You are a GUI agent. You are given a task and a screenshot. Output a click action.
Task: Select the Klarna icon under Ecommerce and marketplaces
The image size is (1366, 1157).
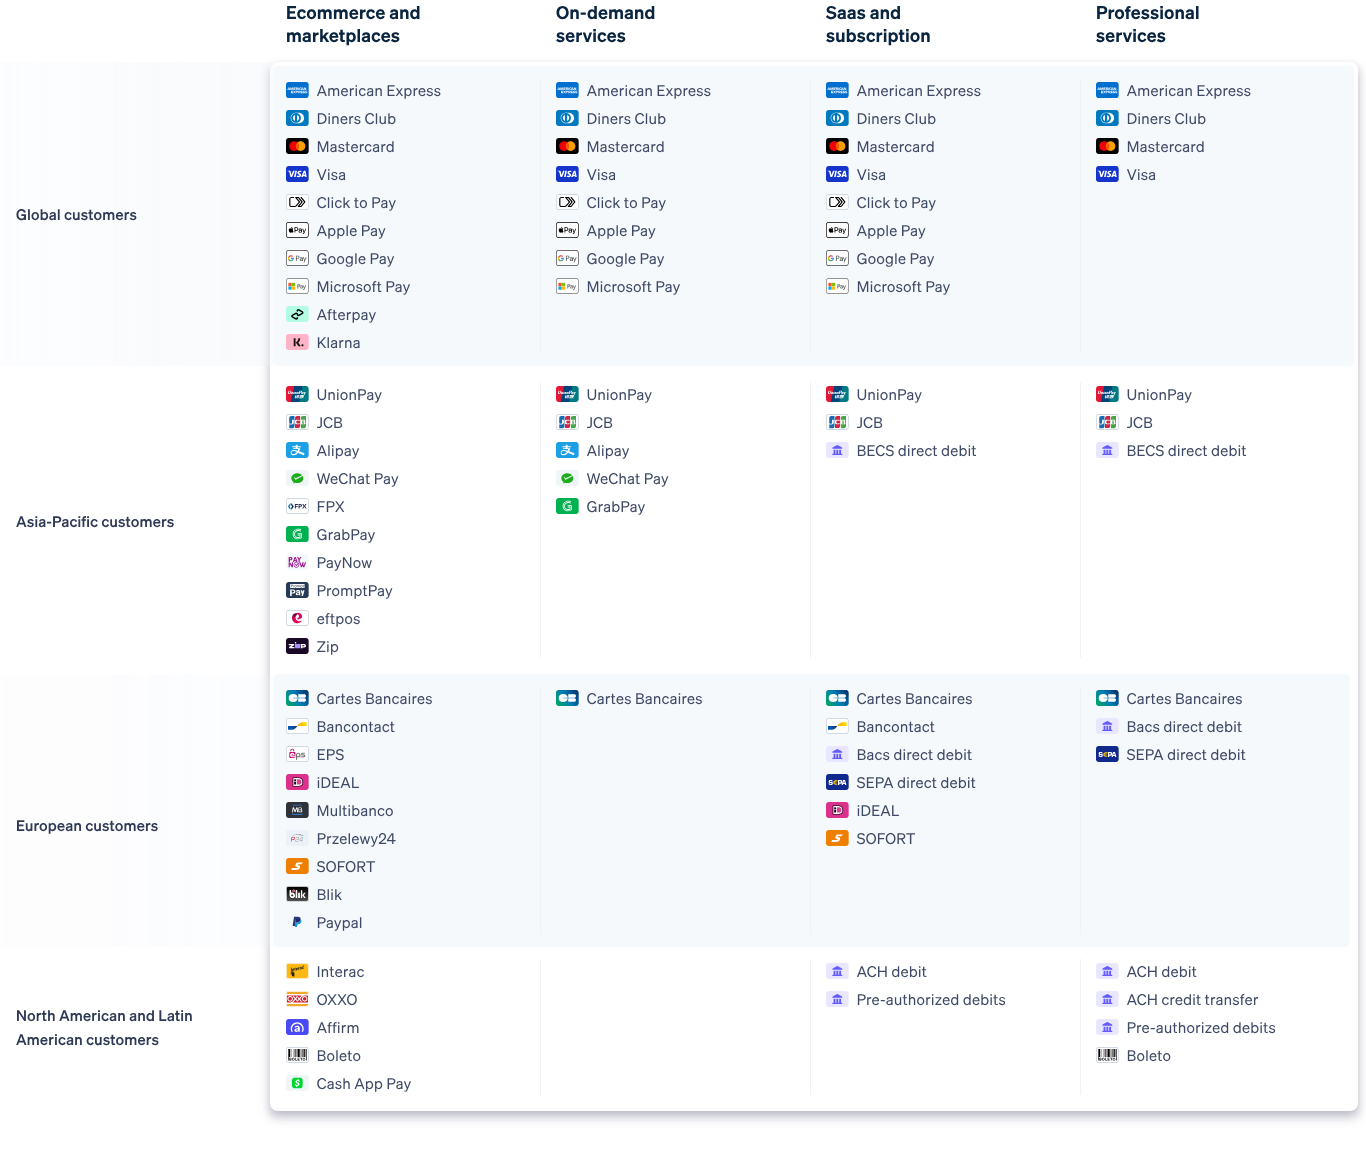(298, 342)
